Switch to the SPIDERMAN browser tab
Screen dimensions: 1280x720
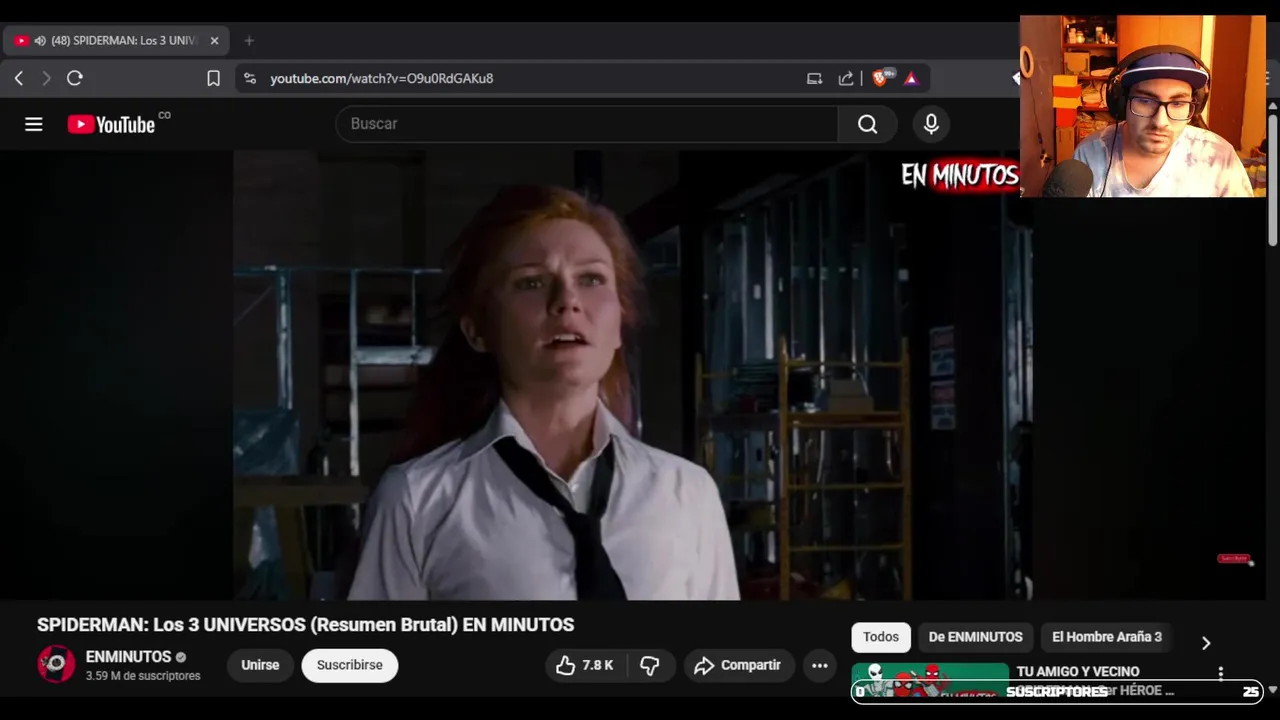(117, 41)
